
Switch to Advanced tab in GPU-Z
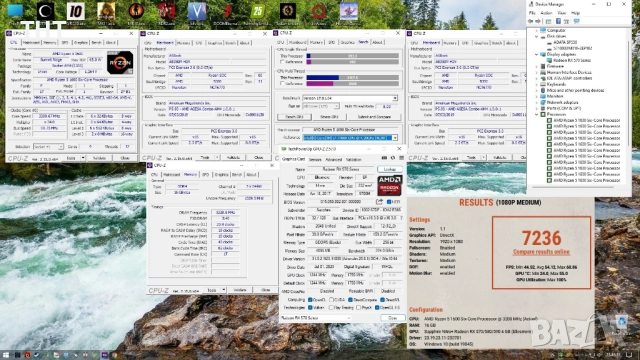pyautogui.click(x=333, y=159)
